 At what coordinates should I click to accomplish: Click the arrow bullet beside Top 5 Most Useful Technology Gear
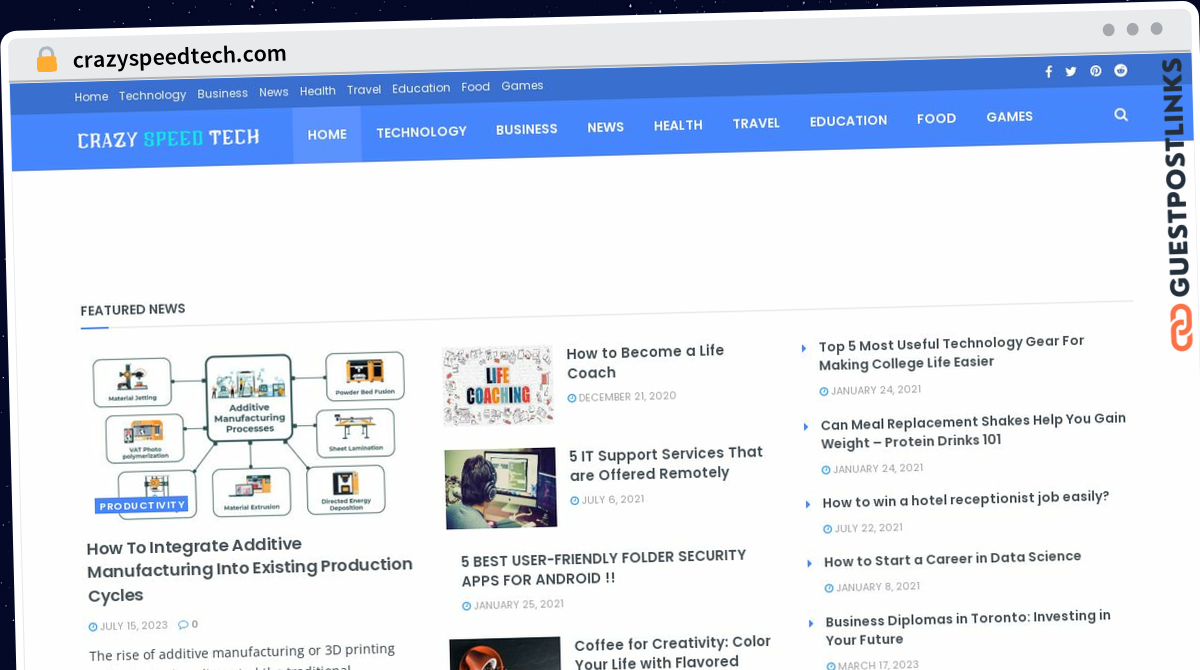point(804,348)
